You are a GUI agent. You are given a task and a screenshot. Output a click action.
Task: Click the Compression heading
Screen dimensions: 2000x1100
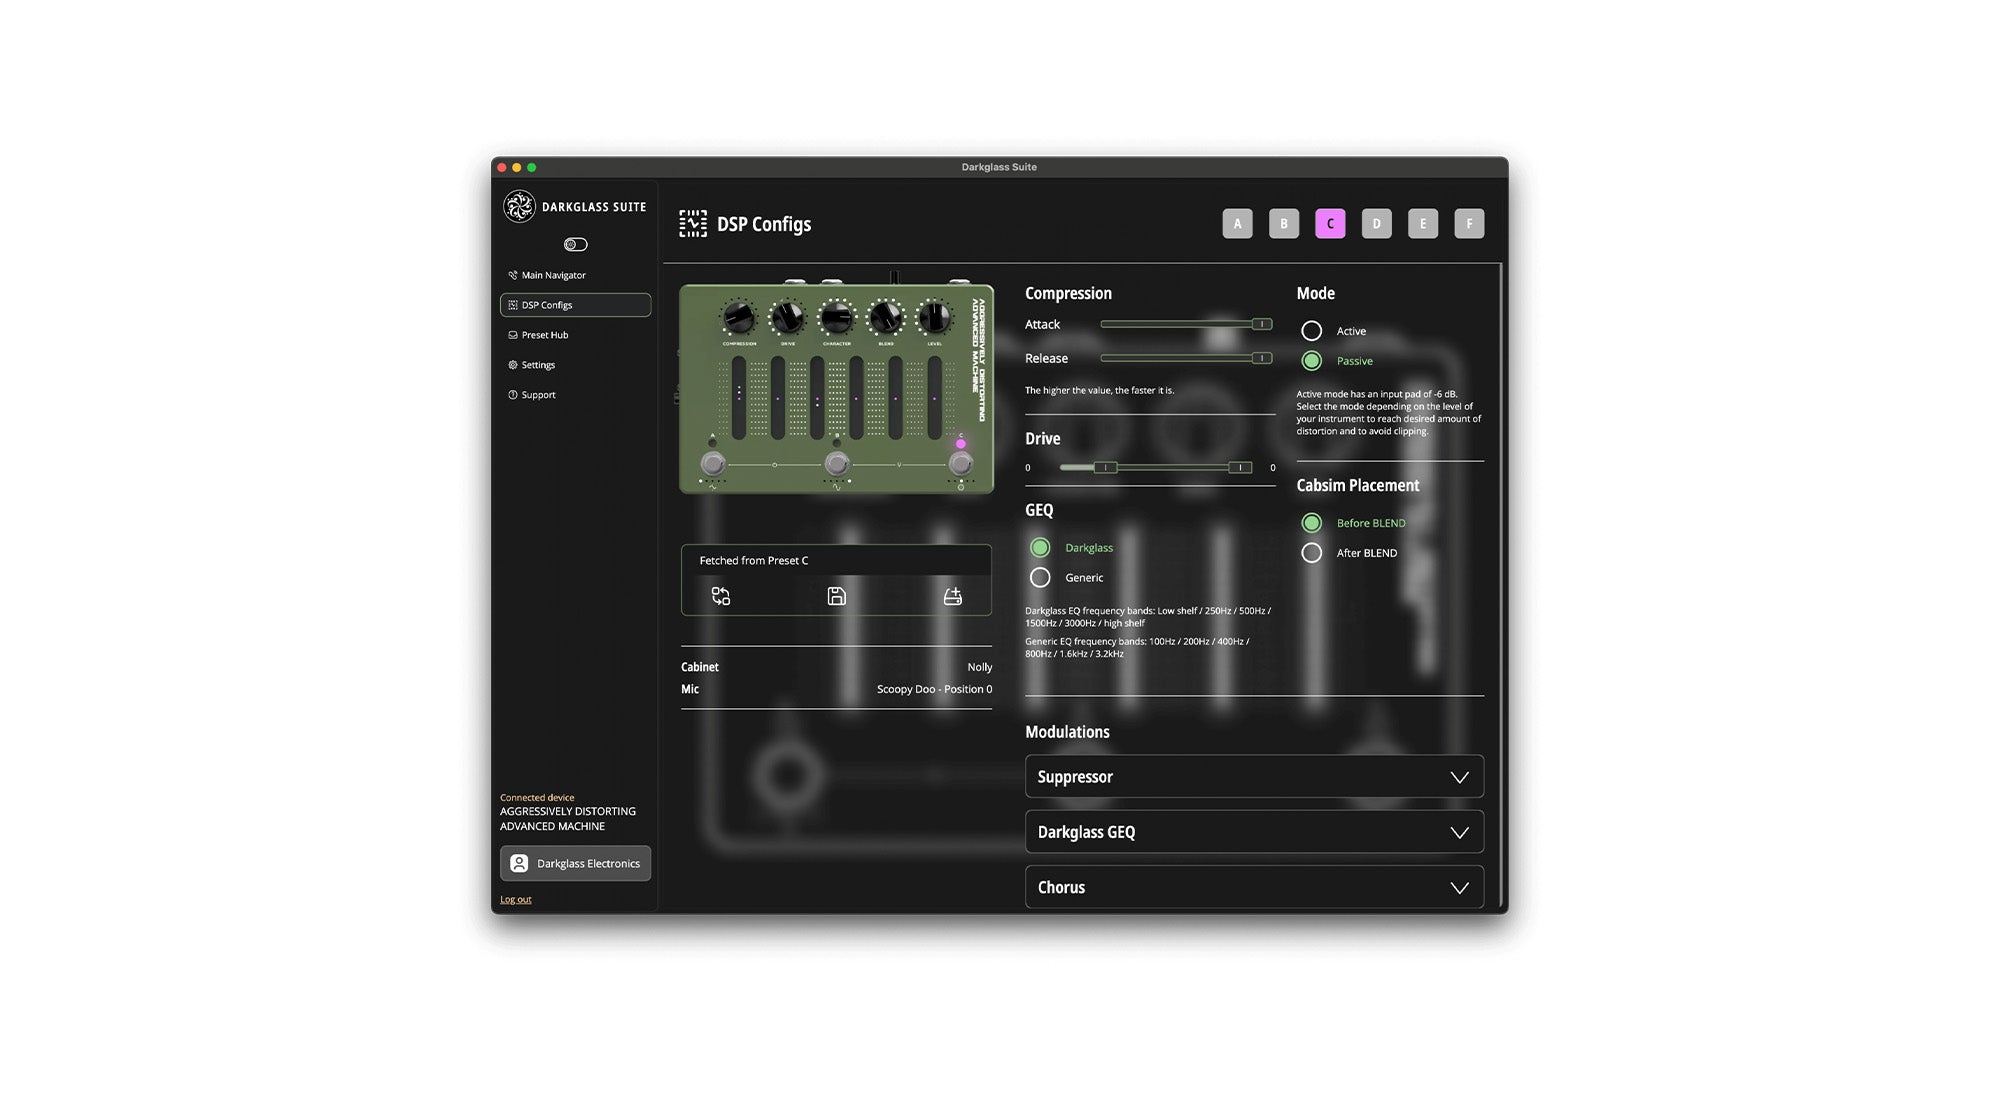click(1068, 293)
